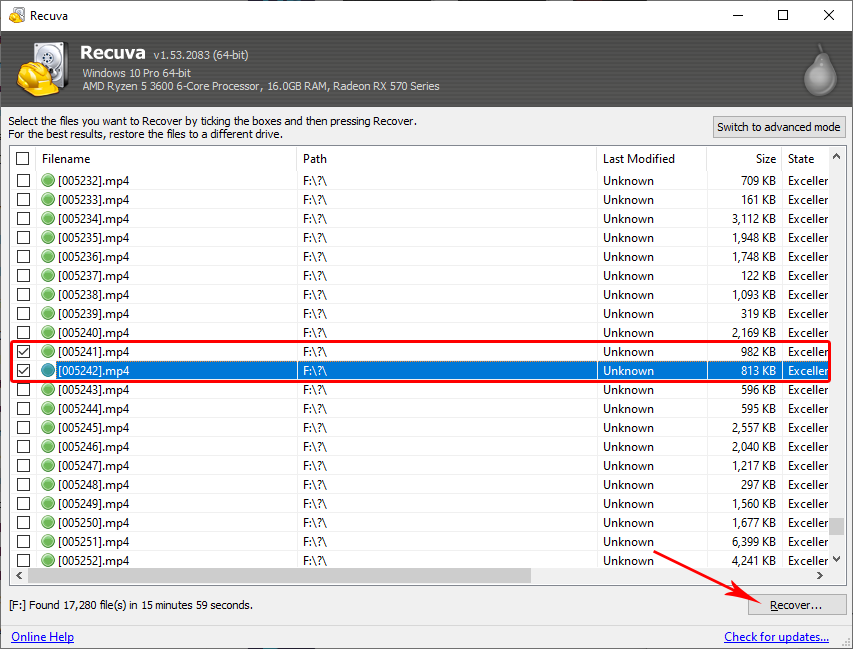The width and height of the screenshot is (853, 649).
Task: Click green status dot for [005240].mp4
Action: click(48, 332)
